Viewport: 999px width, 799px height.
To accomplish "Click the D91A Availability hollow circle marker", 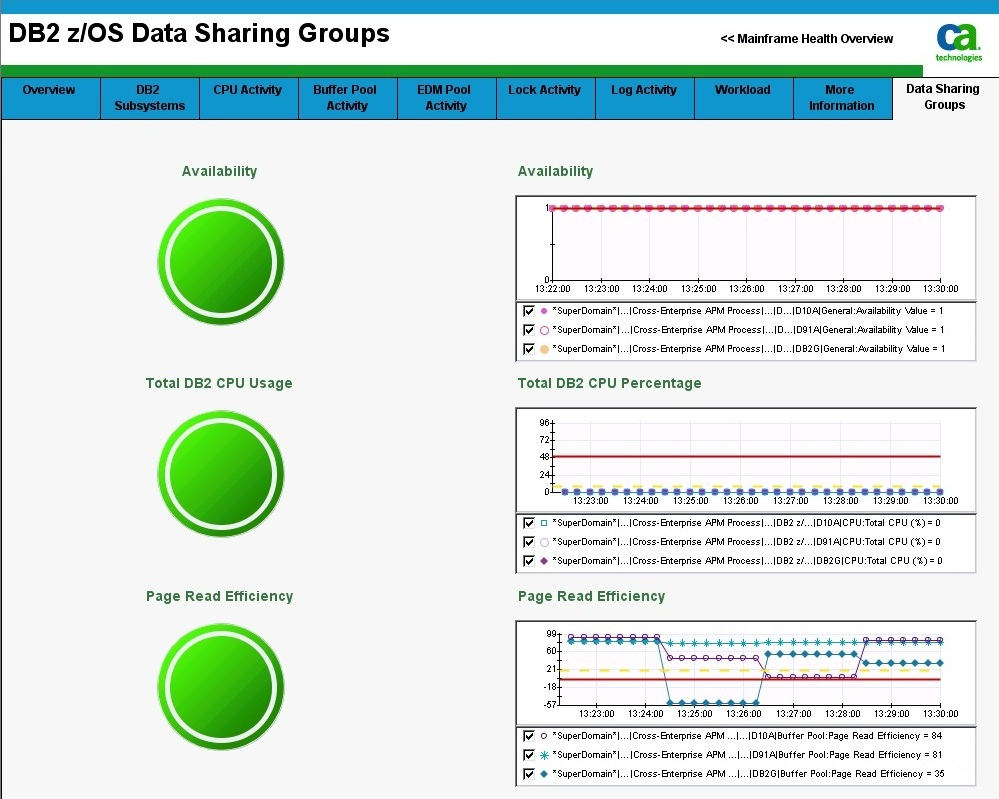I will point(544,330).
